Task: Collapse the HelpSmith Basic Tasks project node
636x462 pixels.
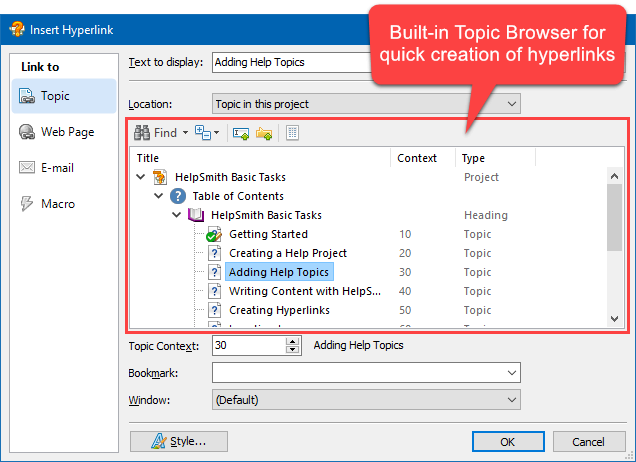Action: pyautogui.click(x=141, y=177)
